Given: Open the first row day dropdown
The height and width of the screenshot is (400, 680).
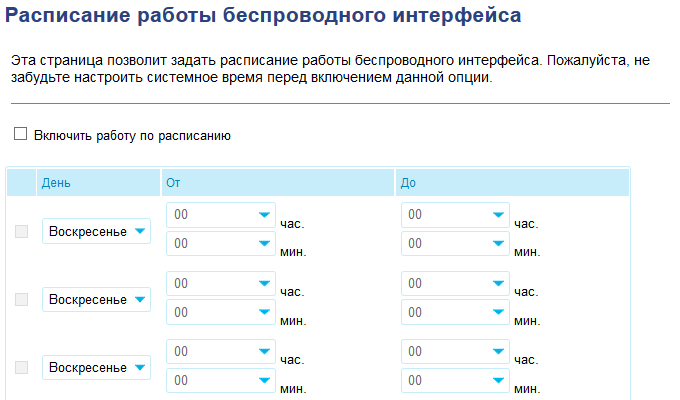Looking at the screenshot, I should [97, 232].
